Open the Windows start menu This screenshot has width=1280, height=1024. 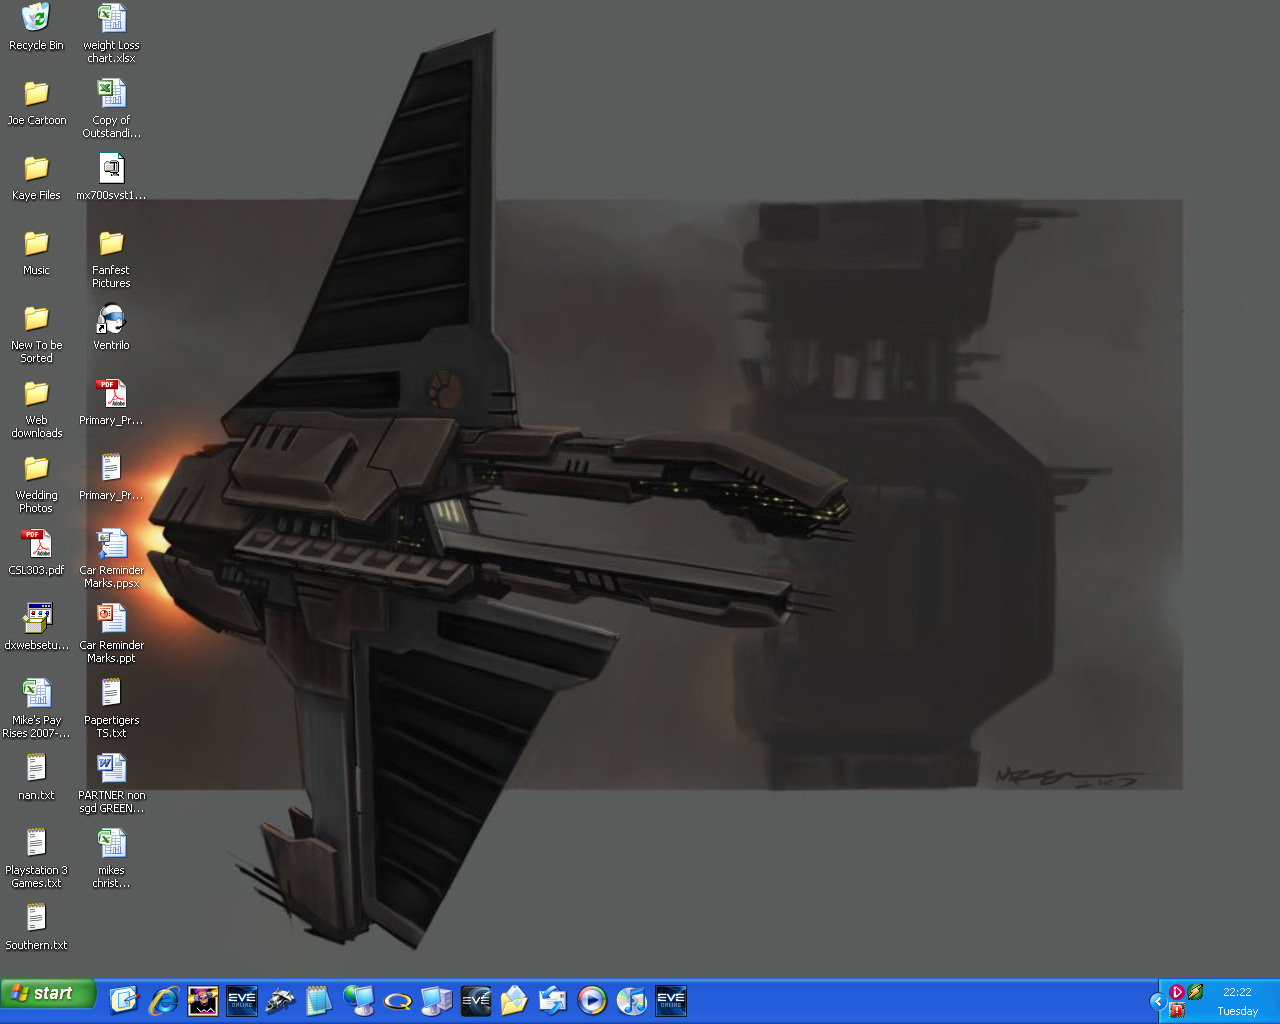point(48,993)
